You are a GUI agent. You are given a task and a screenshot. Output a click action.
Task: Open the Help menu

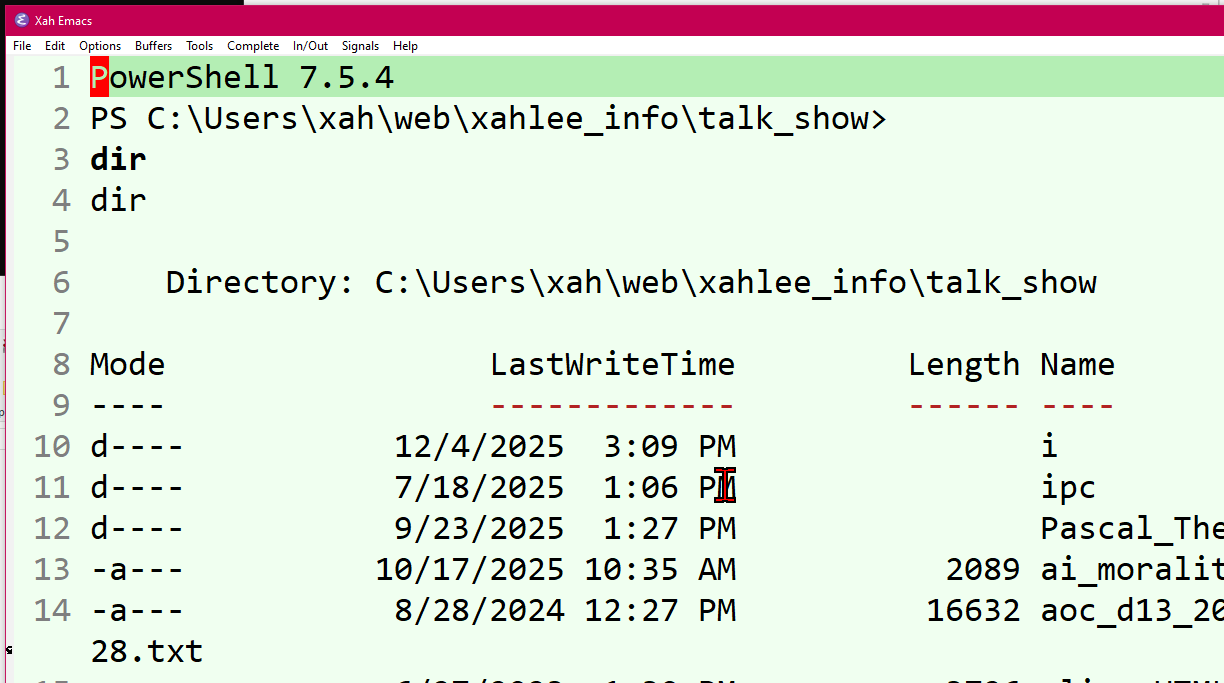[405, 46]
